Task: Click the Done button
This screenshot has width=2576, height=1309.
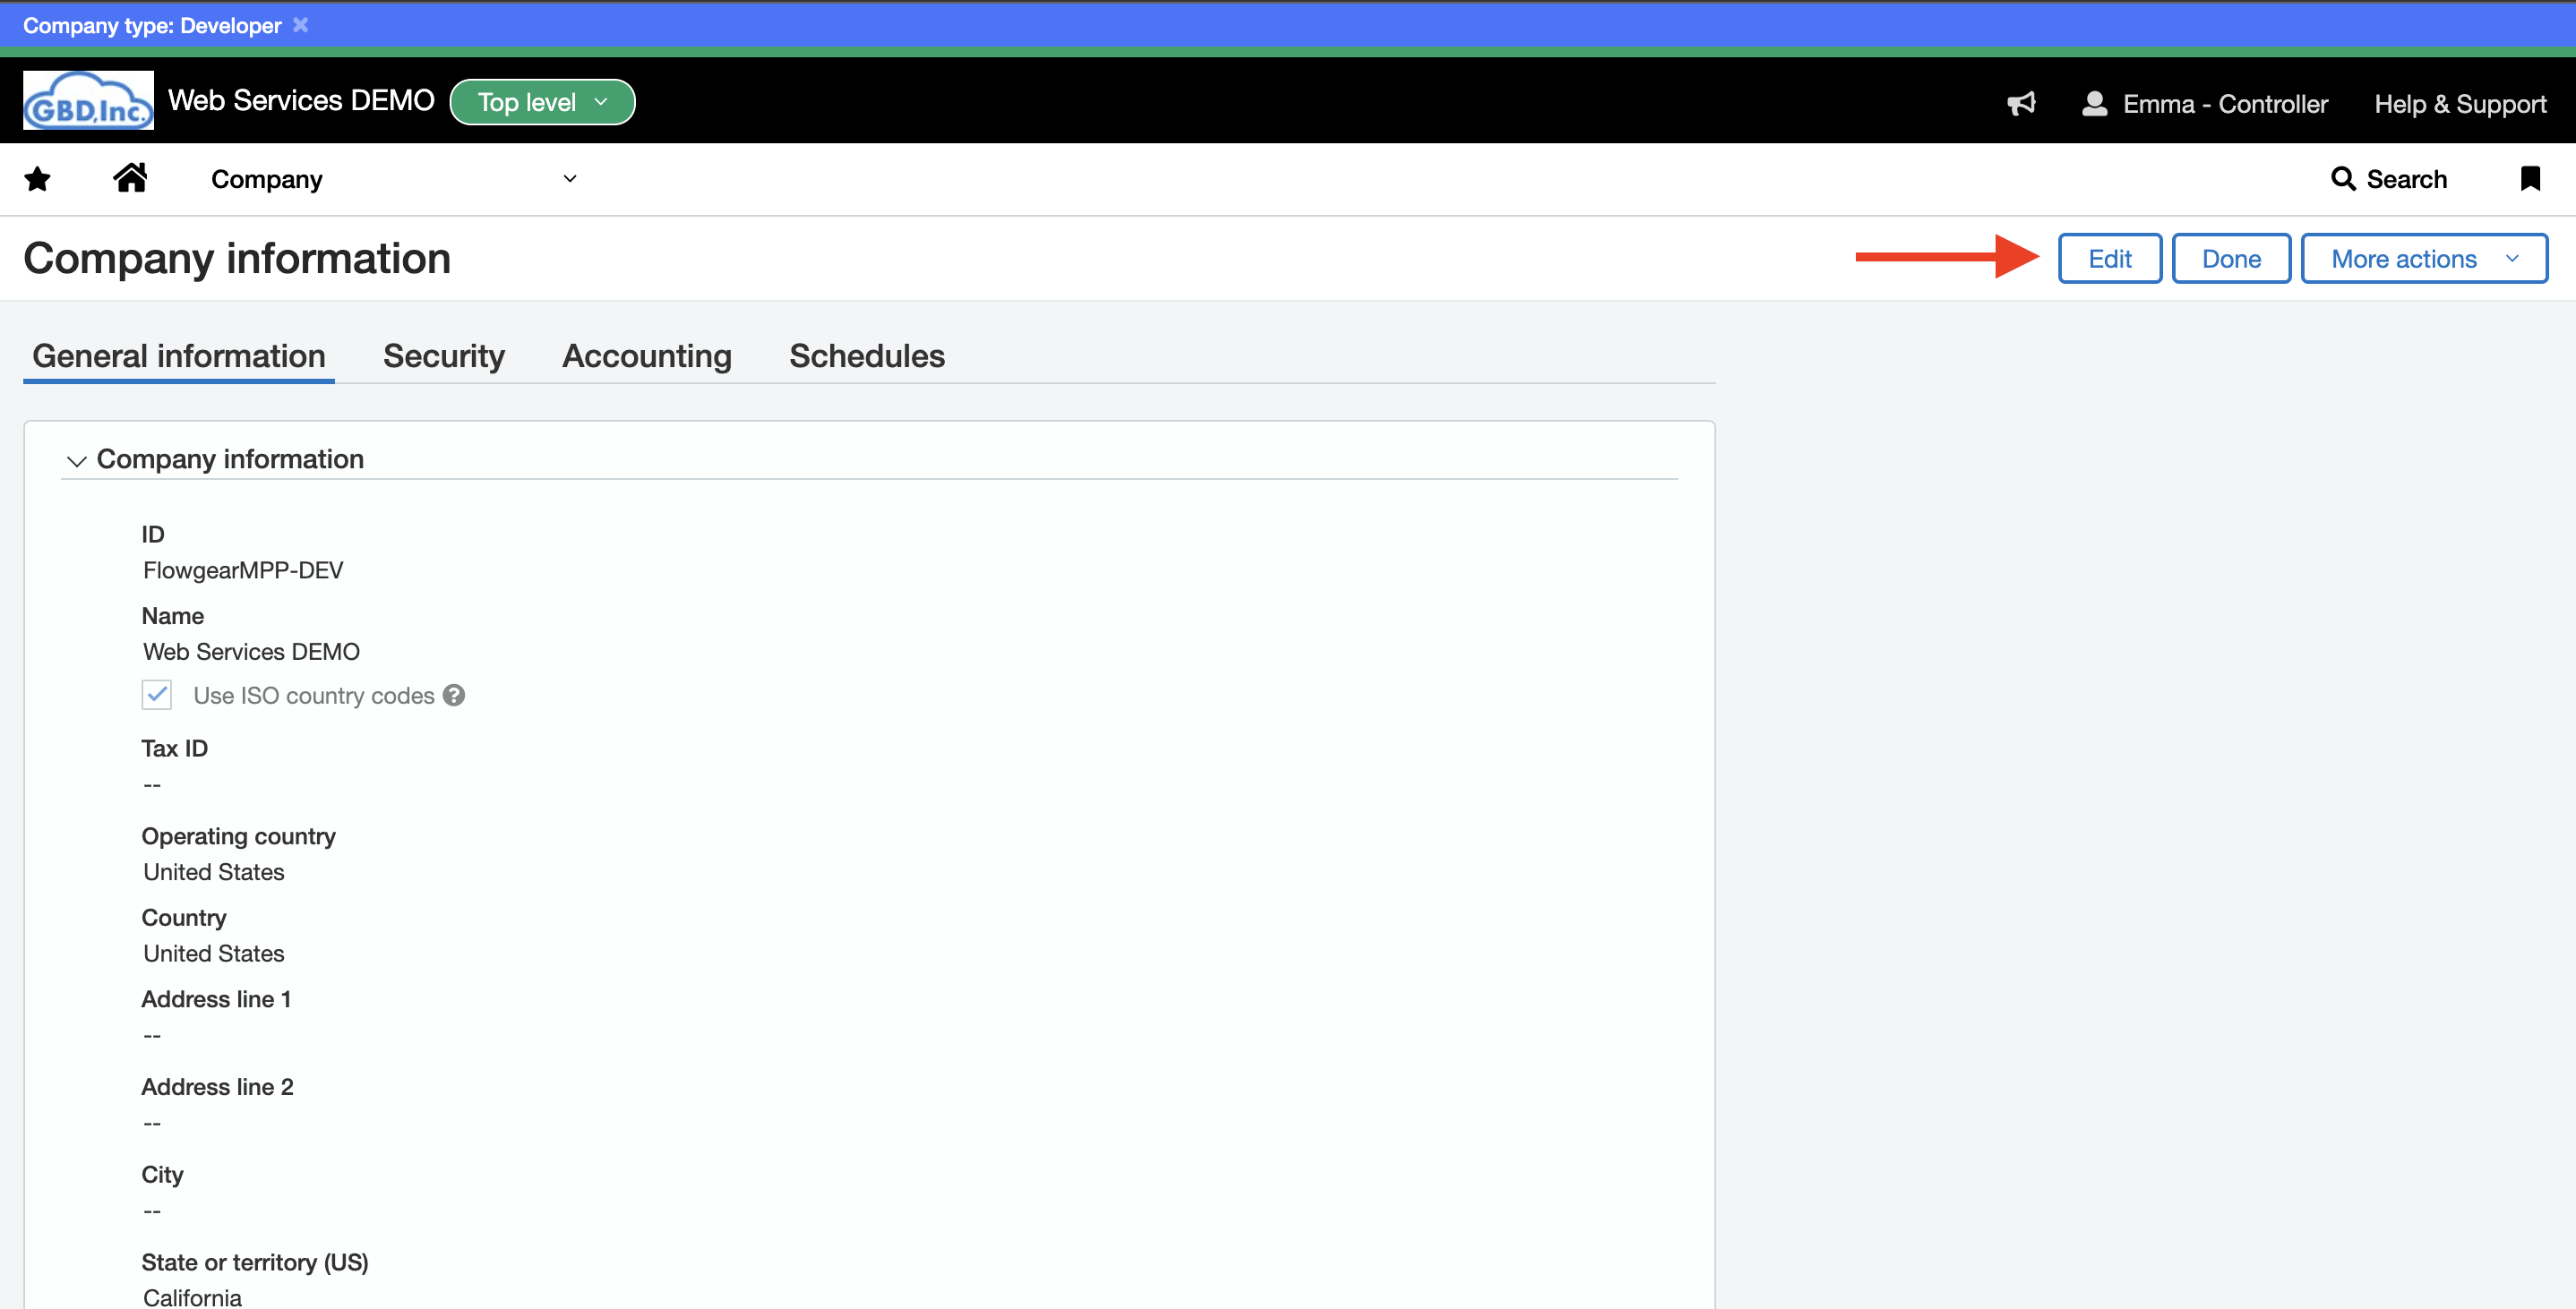Action: click(x=2230, y=259)
